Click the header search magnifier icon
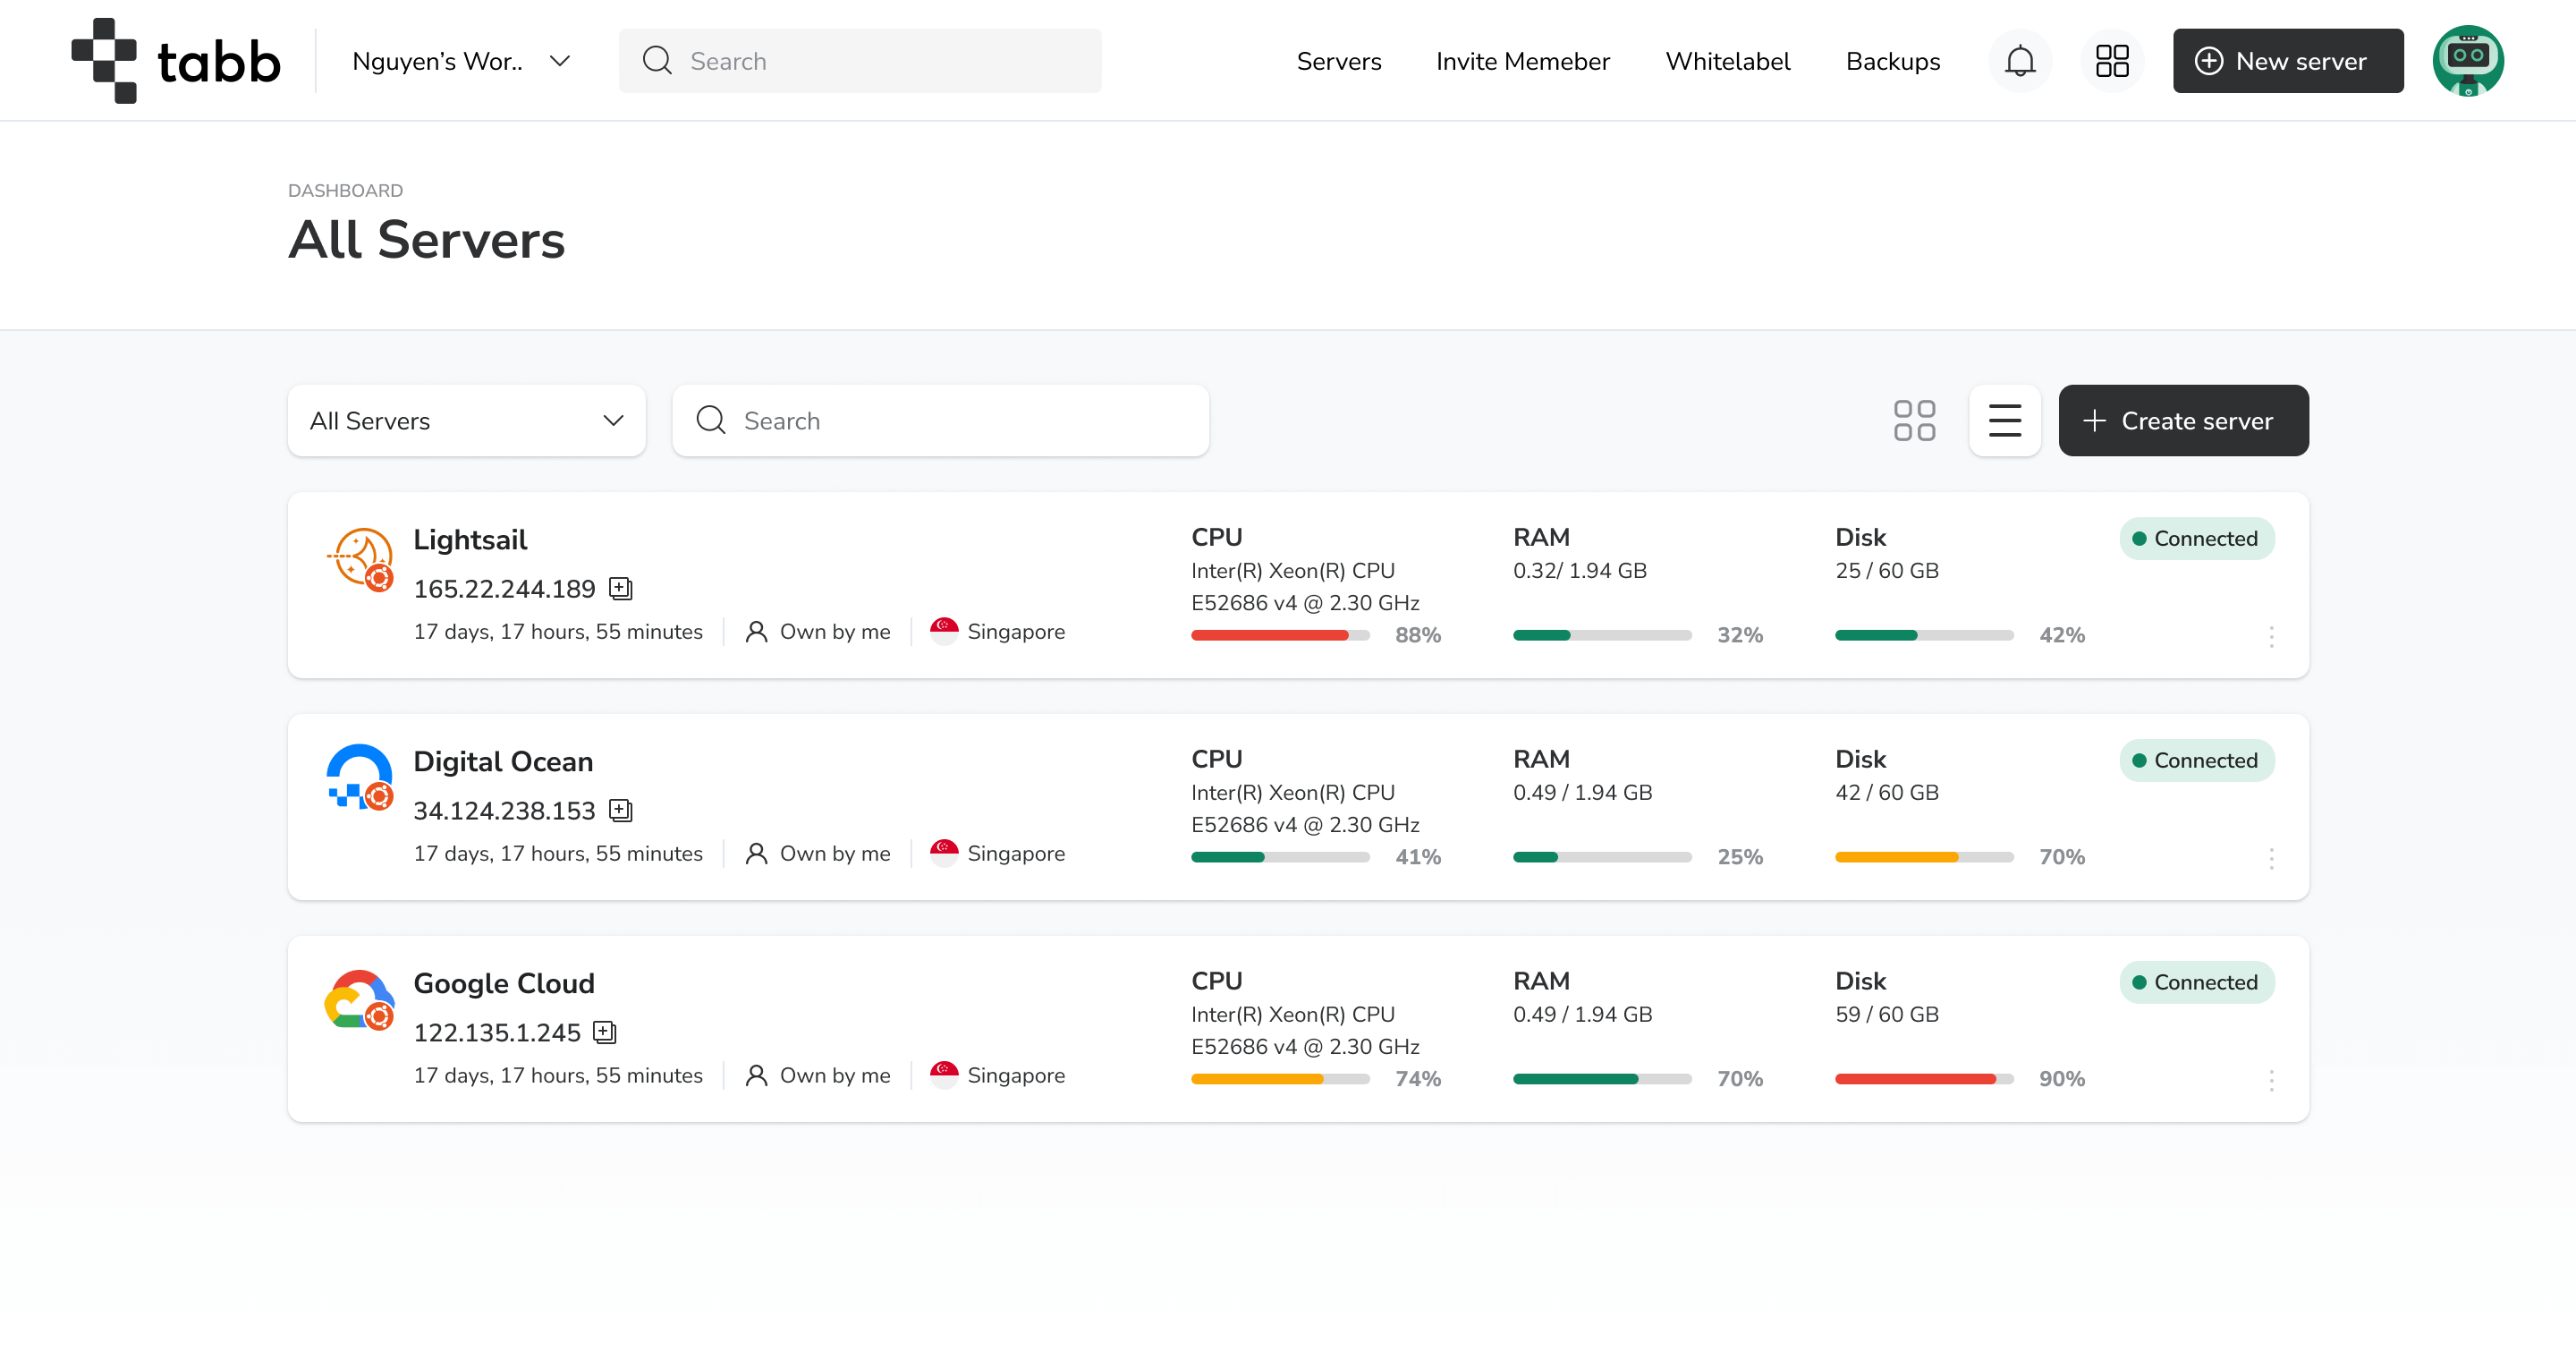Image resolution: width=2576 pixels, height=1351 pixels. pyautogui.click(x=657, y=61)
